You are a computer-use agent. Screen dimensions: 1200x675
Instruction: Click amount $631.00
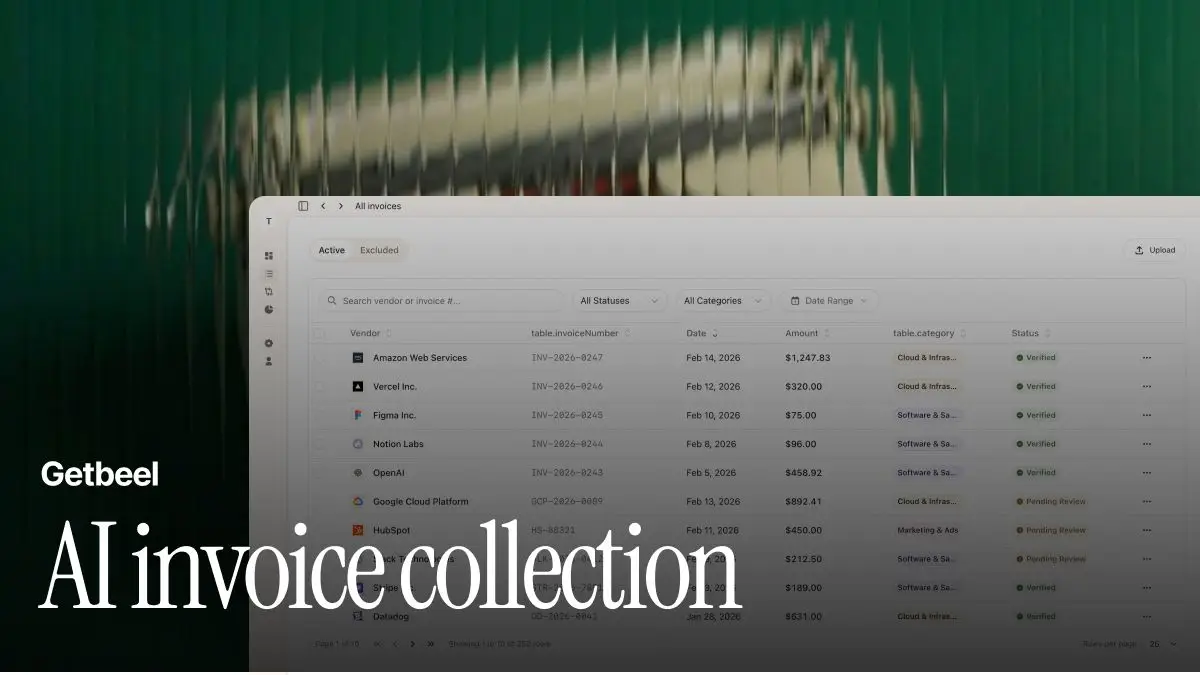803,617
